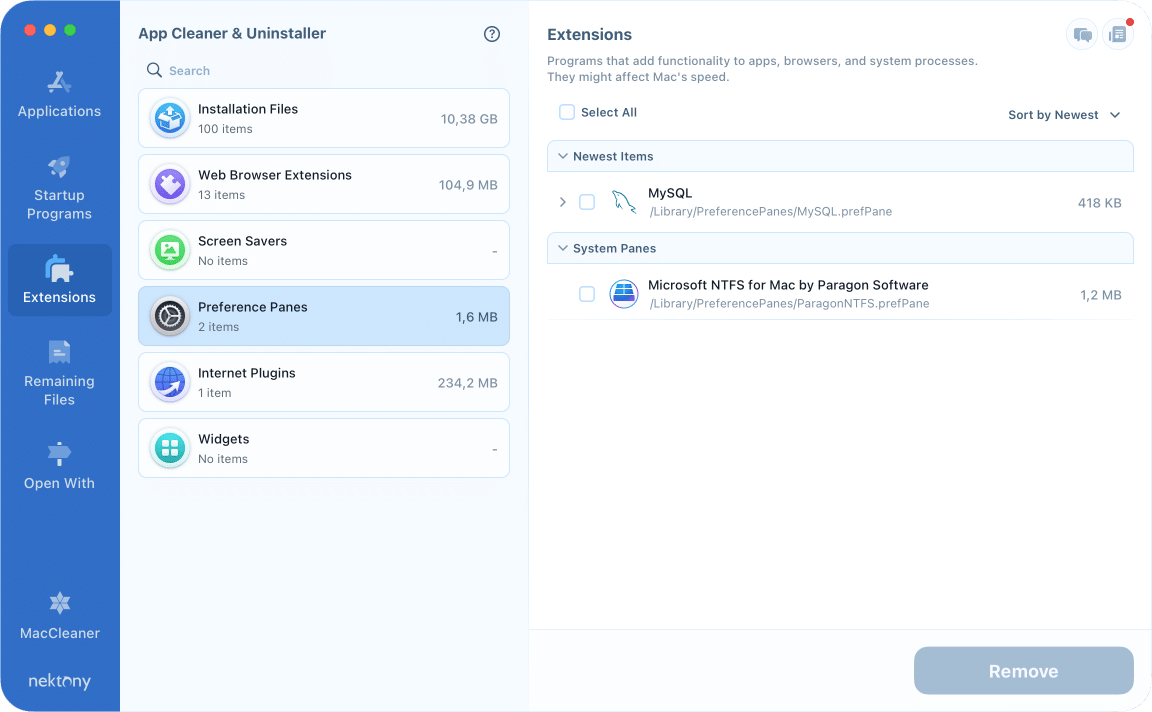Click the Screen Savers icon
This screenshot has height=712, width=1152.
(x=170, y=251)
